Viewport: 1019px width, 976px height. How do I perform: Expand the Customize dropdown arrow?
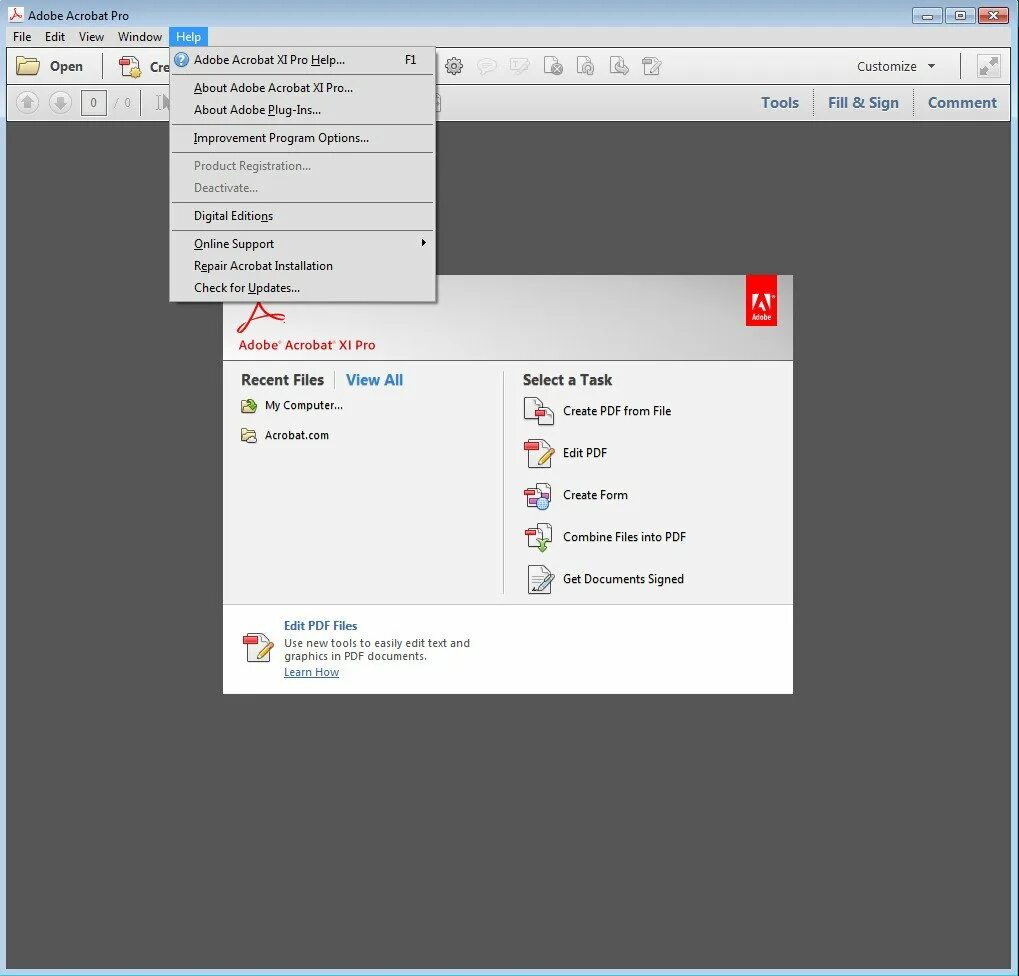931,66
